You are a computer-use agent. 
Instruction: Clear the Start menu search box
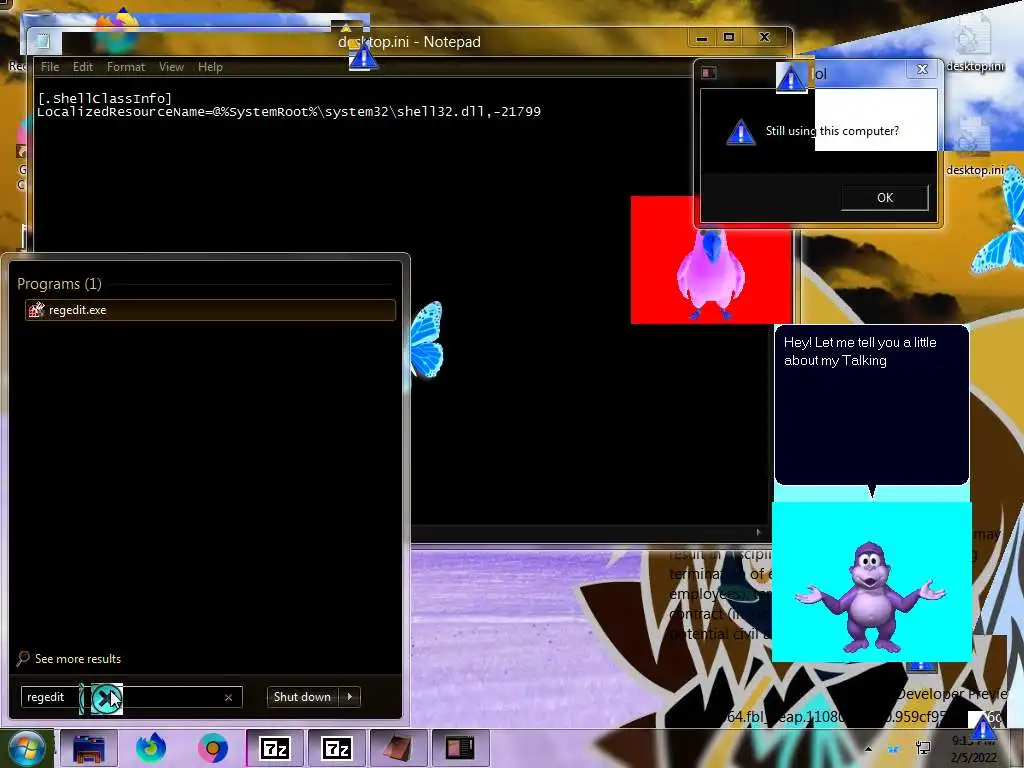click(x=229, y=697)
